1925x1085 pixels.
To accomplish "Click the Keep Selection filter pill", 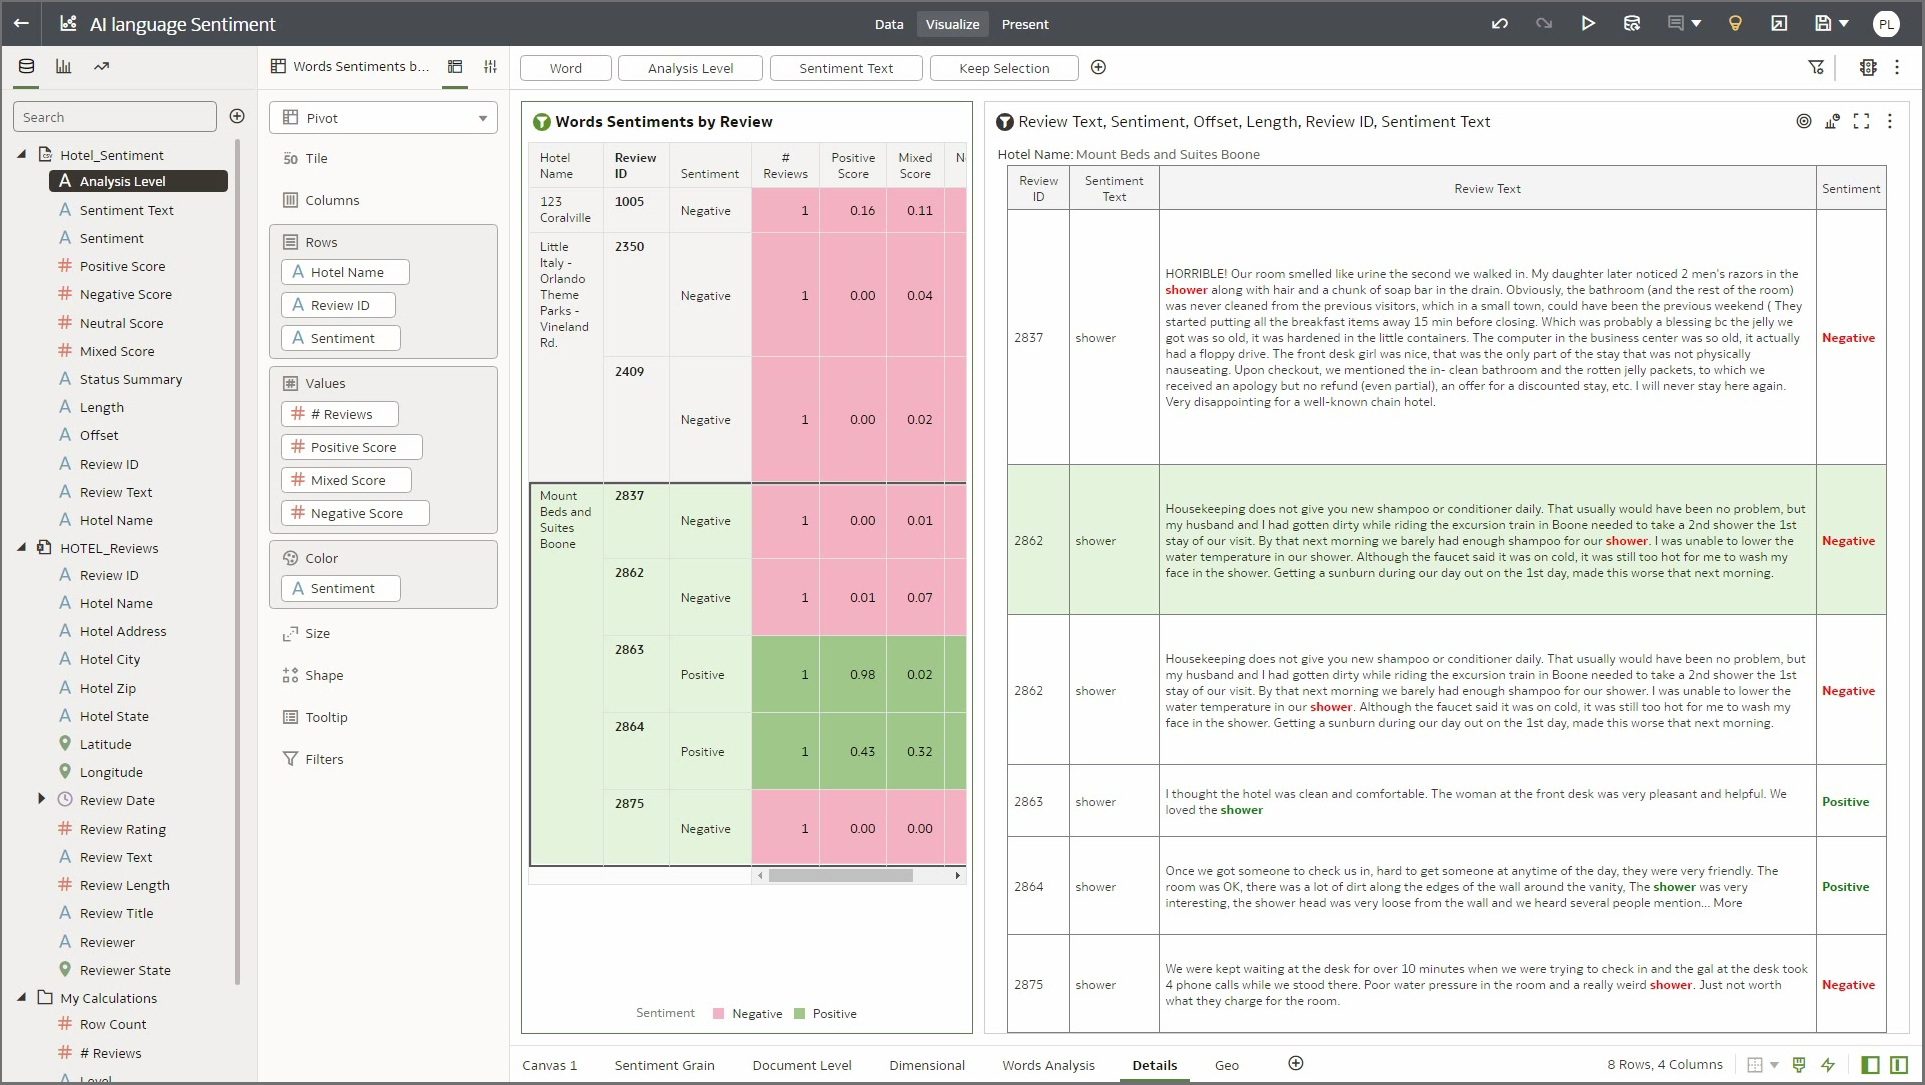I will pyautogui.click(x=1003, y=68).
